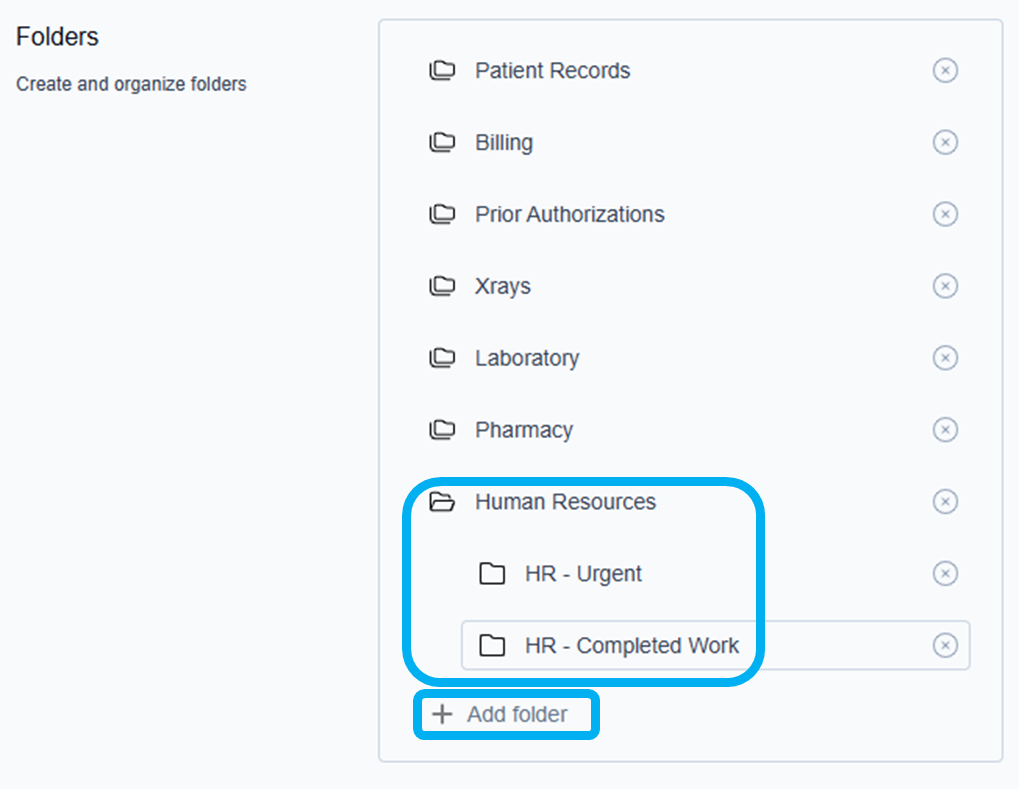Click the Pharmacy folder icon
The height and width of the screenshot is (789, 1019).
pos(442,430)
